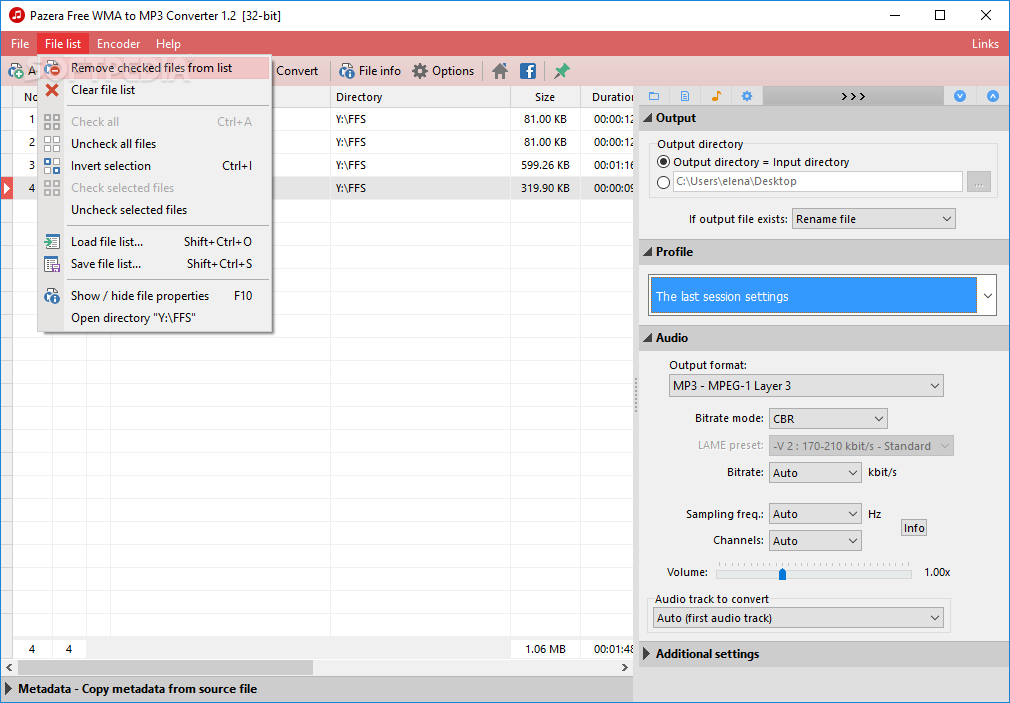Open the Bitrate mode dropdown
Viewport: 1010px width, 703px height.
(x=828, y=419)
